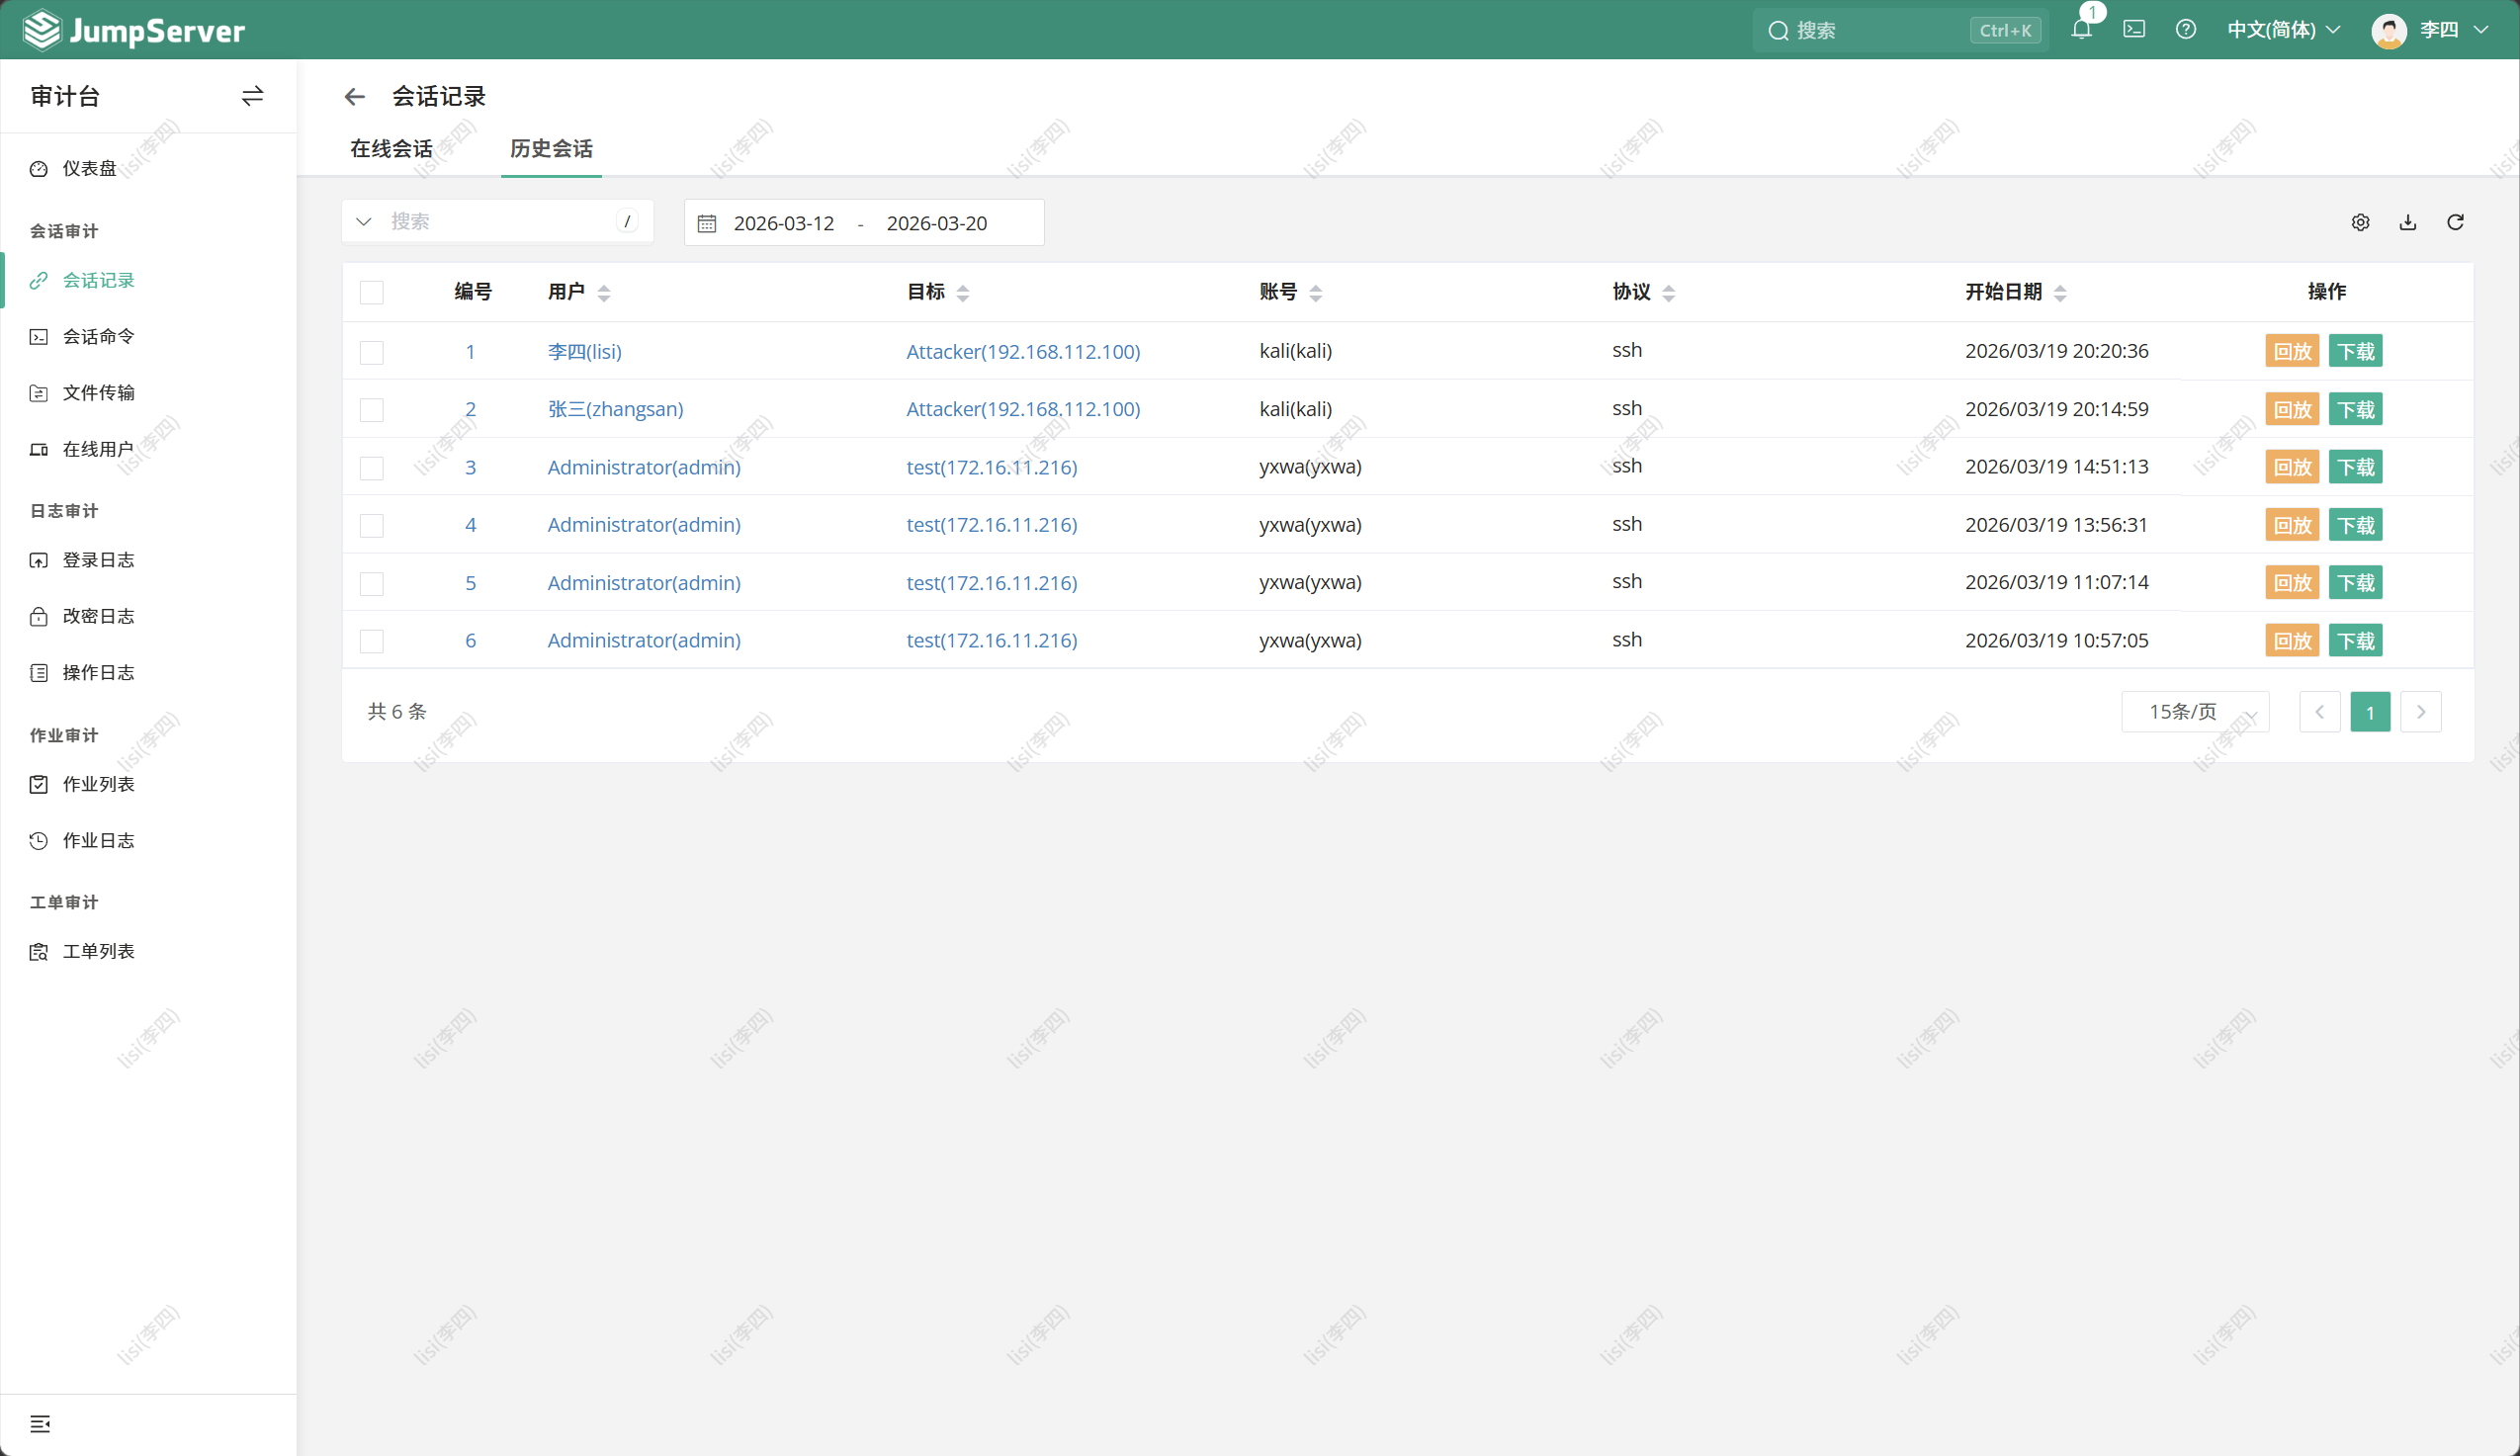Check the row for session 4
The width and height of the screenshot is (2520, 1456).
pos(372,526)
